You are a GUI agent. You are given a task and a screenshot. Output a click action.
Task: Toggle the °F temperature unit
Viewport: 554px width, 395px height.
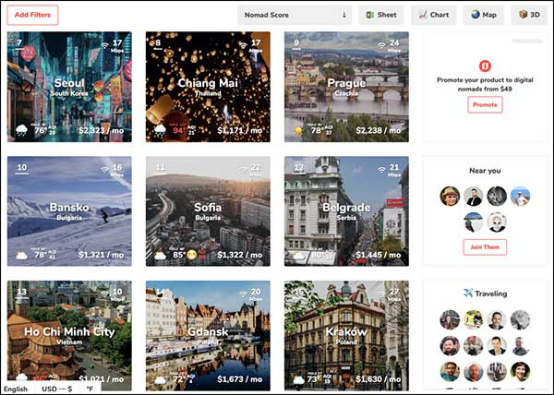tap(90, 389)
